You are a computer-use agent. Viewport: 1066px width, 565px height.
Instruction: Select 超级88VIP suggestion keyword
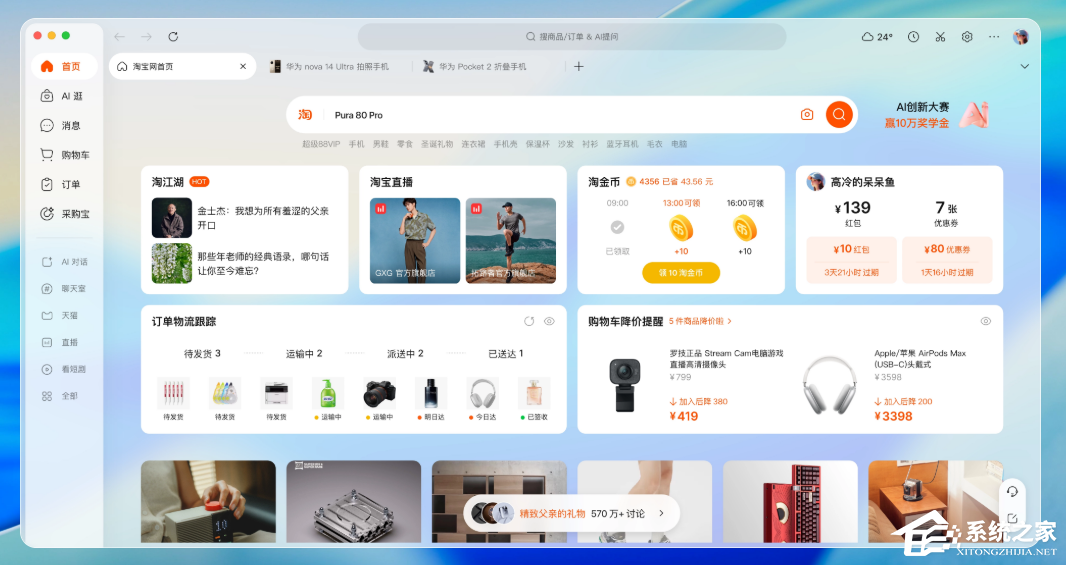(x=321, y=144)
